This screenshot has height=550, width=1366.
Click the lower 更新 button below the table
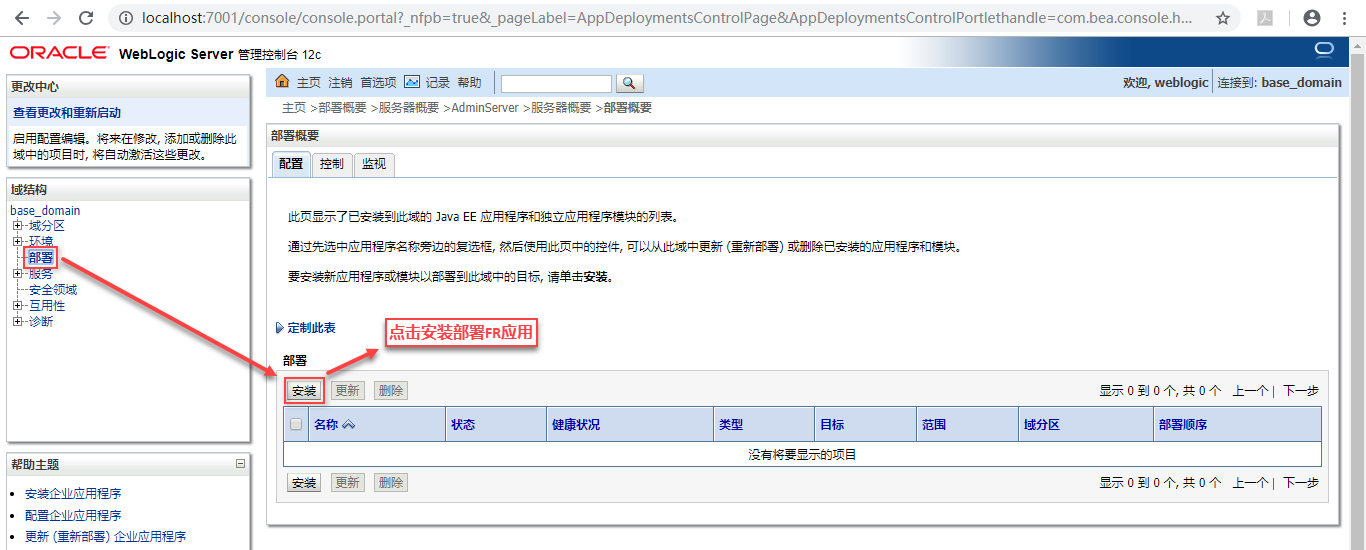[x=347, y=483]
